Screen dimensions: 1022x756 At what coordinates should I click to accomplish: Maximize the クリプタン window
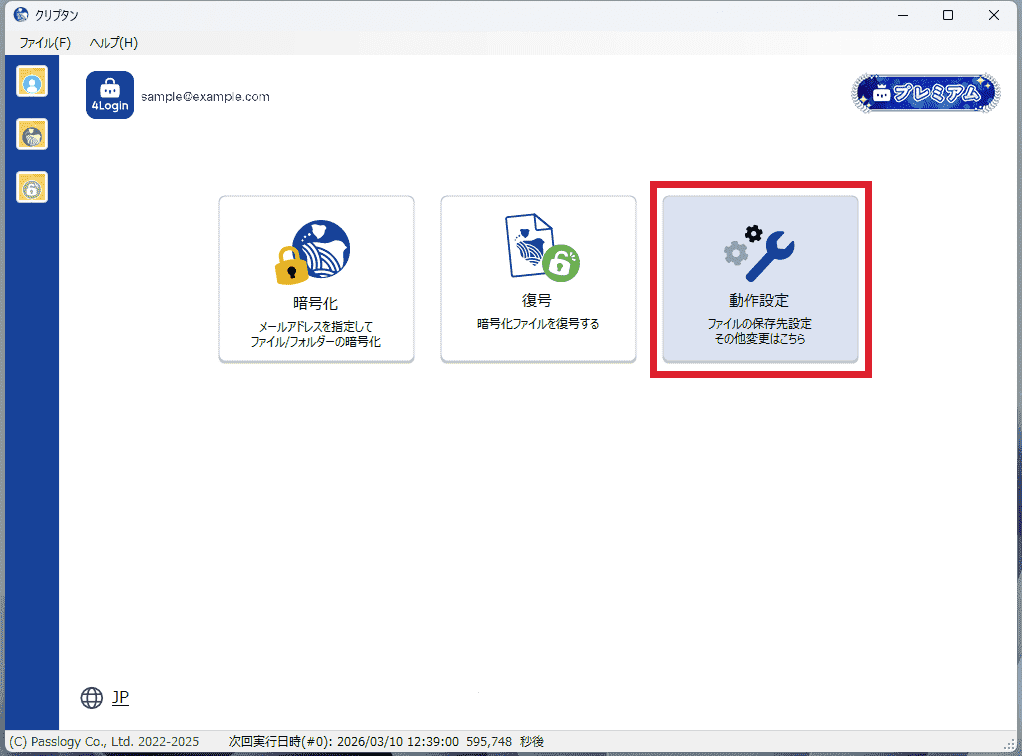point(948,15)
